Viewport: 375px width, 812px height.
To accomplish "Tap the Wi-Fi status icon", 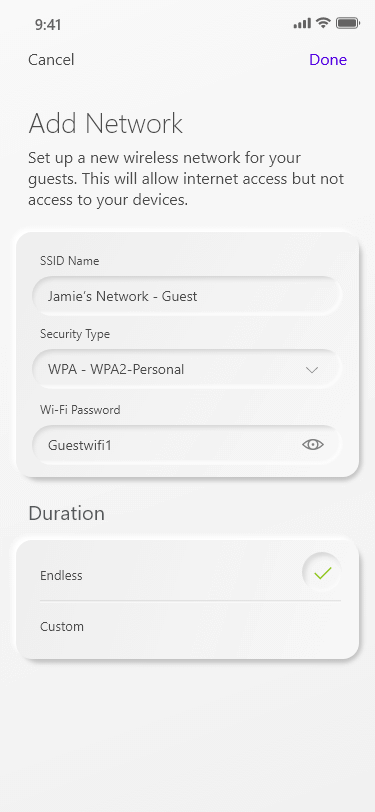I will 324,23.
